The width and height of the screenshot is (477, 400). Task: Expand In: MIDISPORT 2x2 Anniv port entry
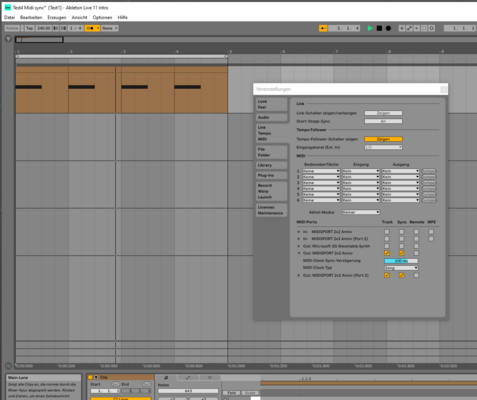point(299,232)
